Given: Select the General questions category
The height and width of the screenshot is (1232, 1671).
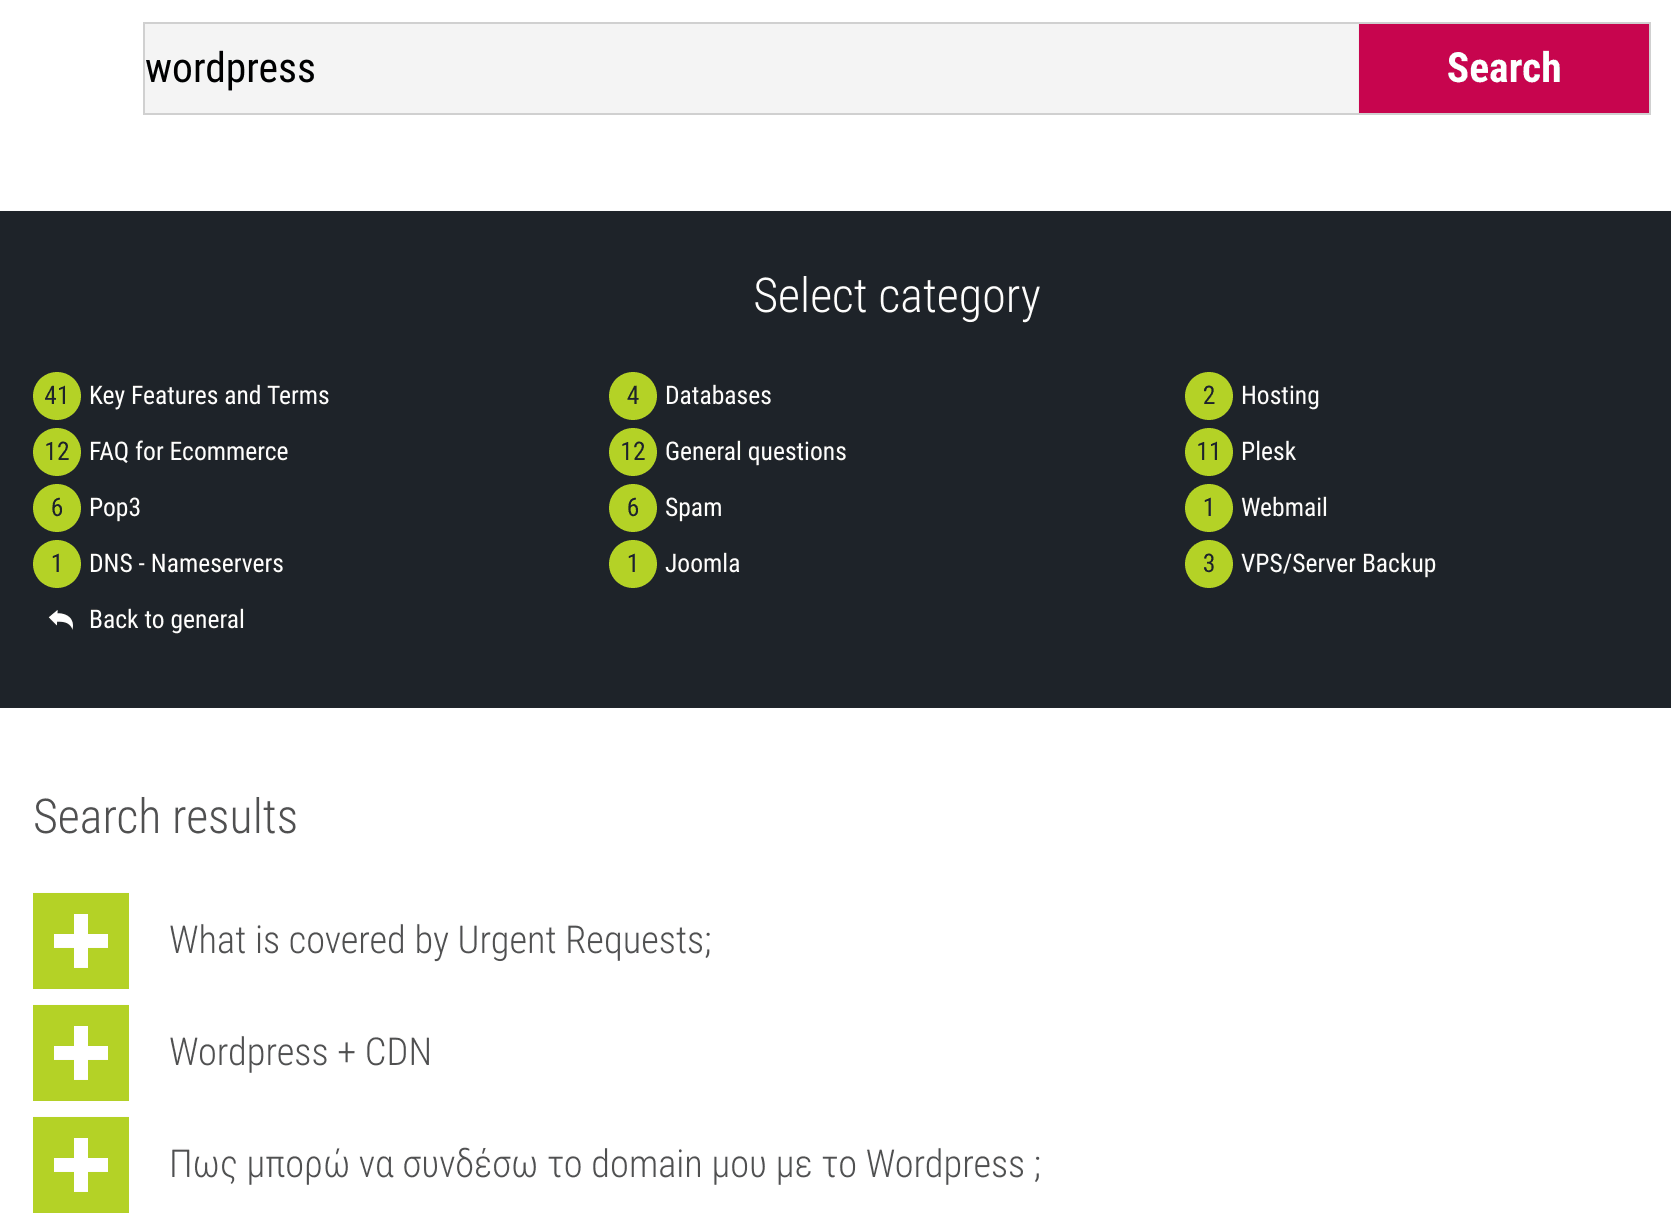Looking at the screenshot, I should point(756,452).
